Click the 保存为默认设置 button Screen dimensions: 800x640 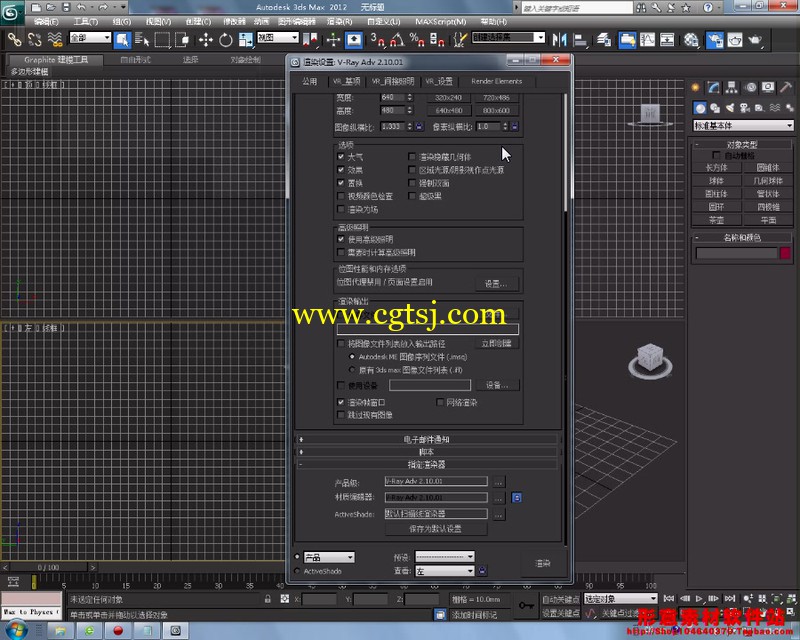(x=436, y=529)
